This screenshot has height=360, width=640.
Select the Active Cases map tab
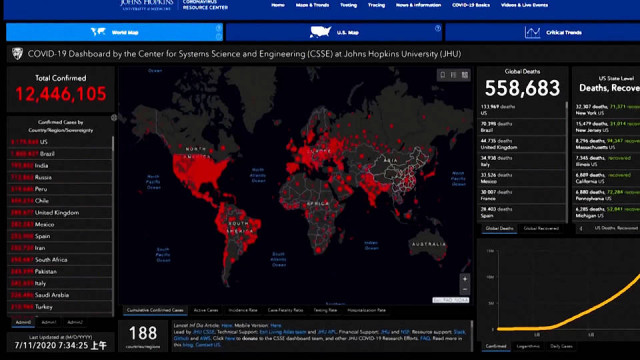coord(206,310)
